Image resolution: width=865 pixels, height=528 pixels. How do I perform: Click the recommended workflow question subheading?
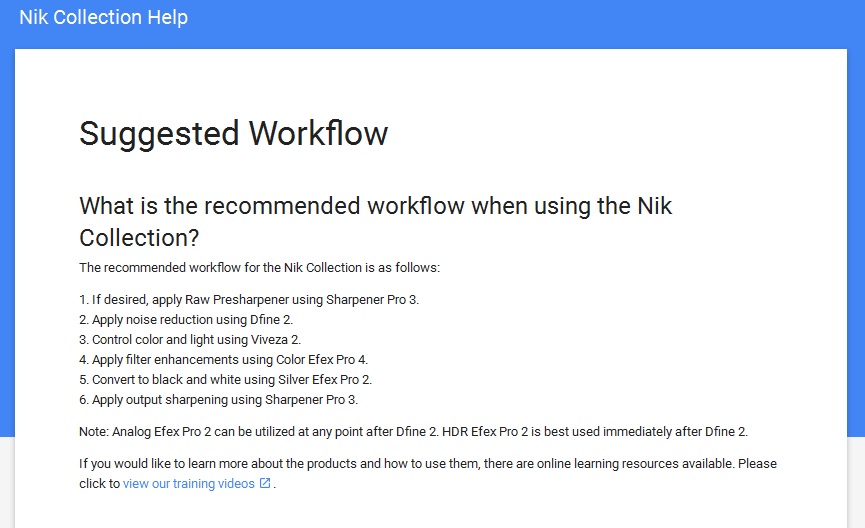[376, 222]
